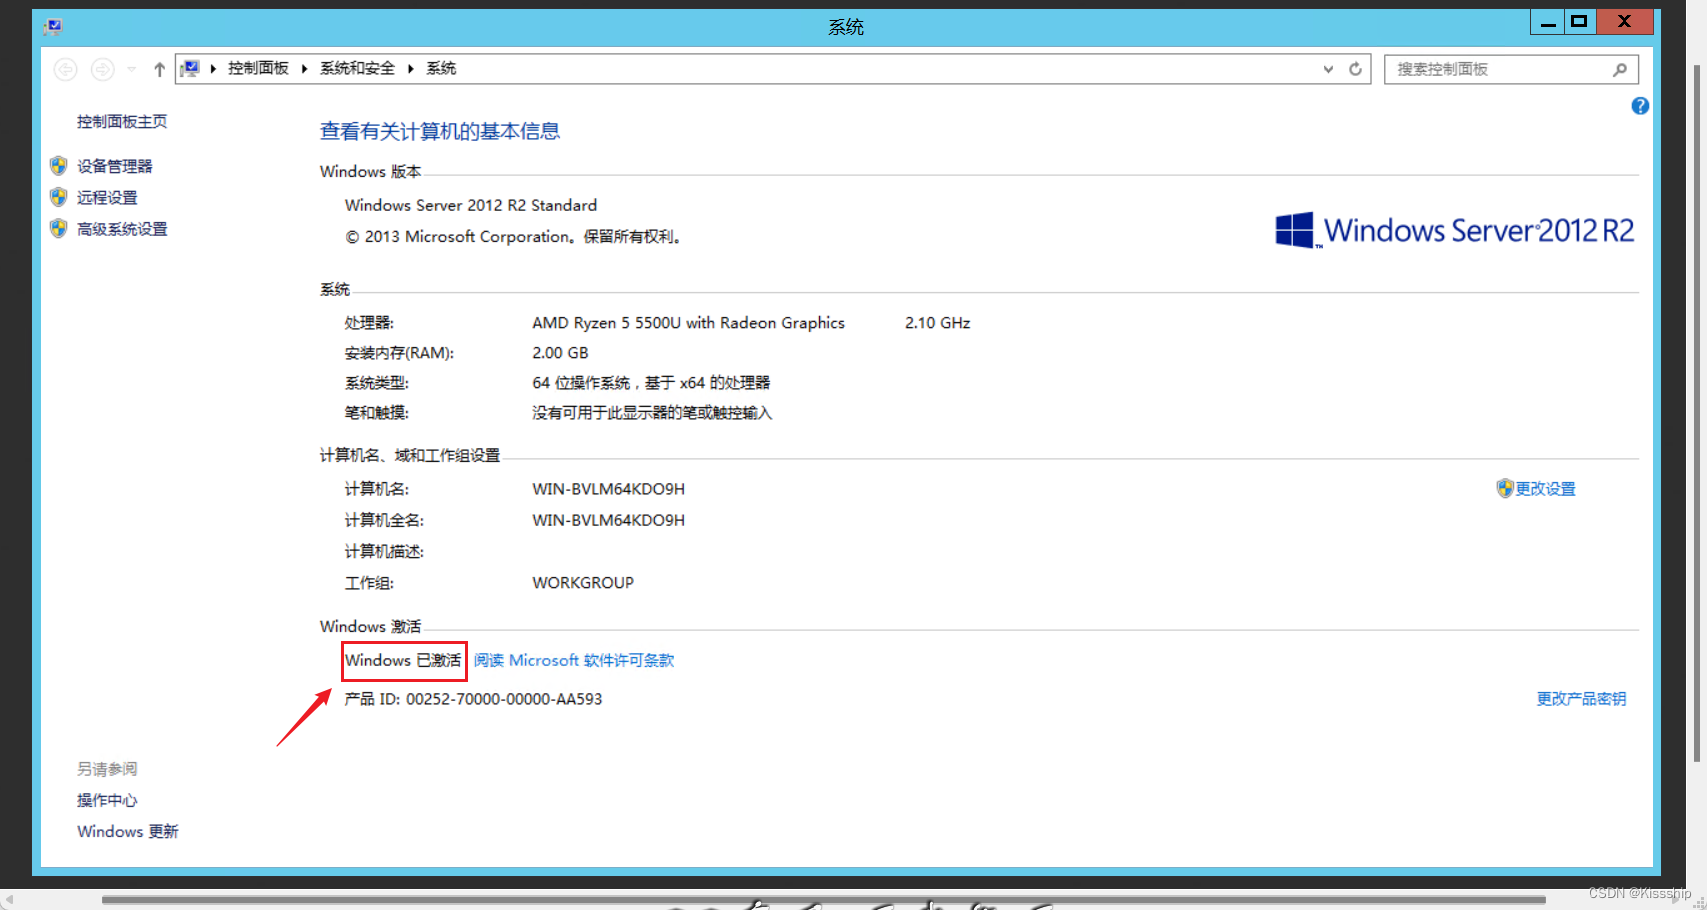
Task: Maximize the 系统 window
Action: click(1580, 21)
